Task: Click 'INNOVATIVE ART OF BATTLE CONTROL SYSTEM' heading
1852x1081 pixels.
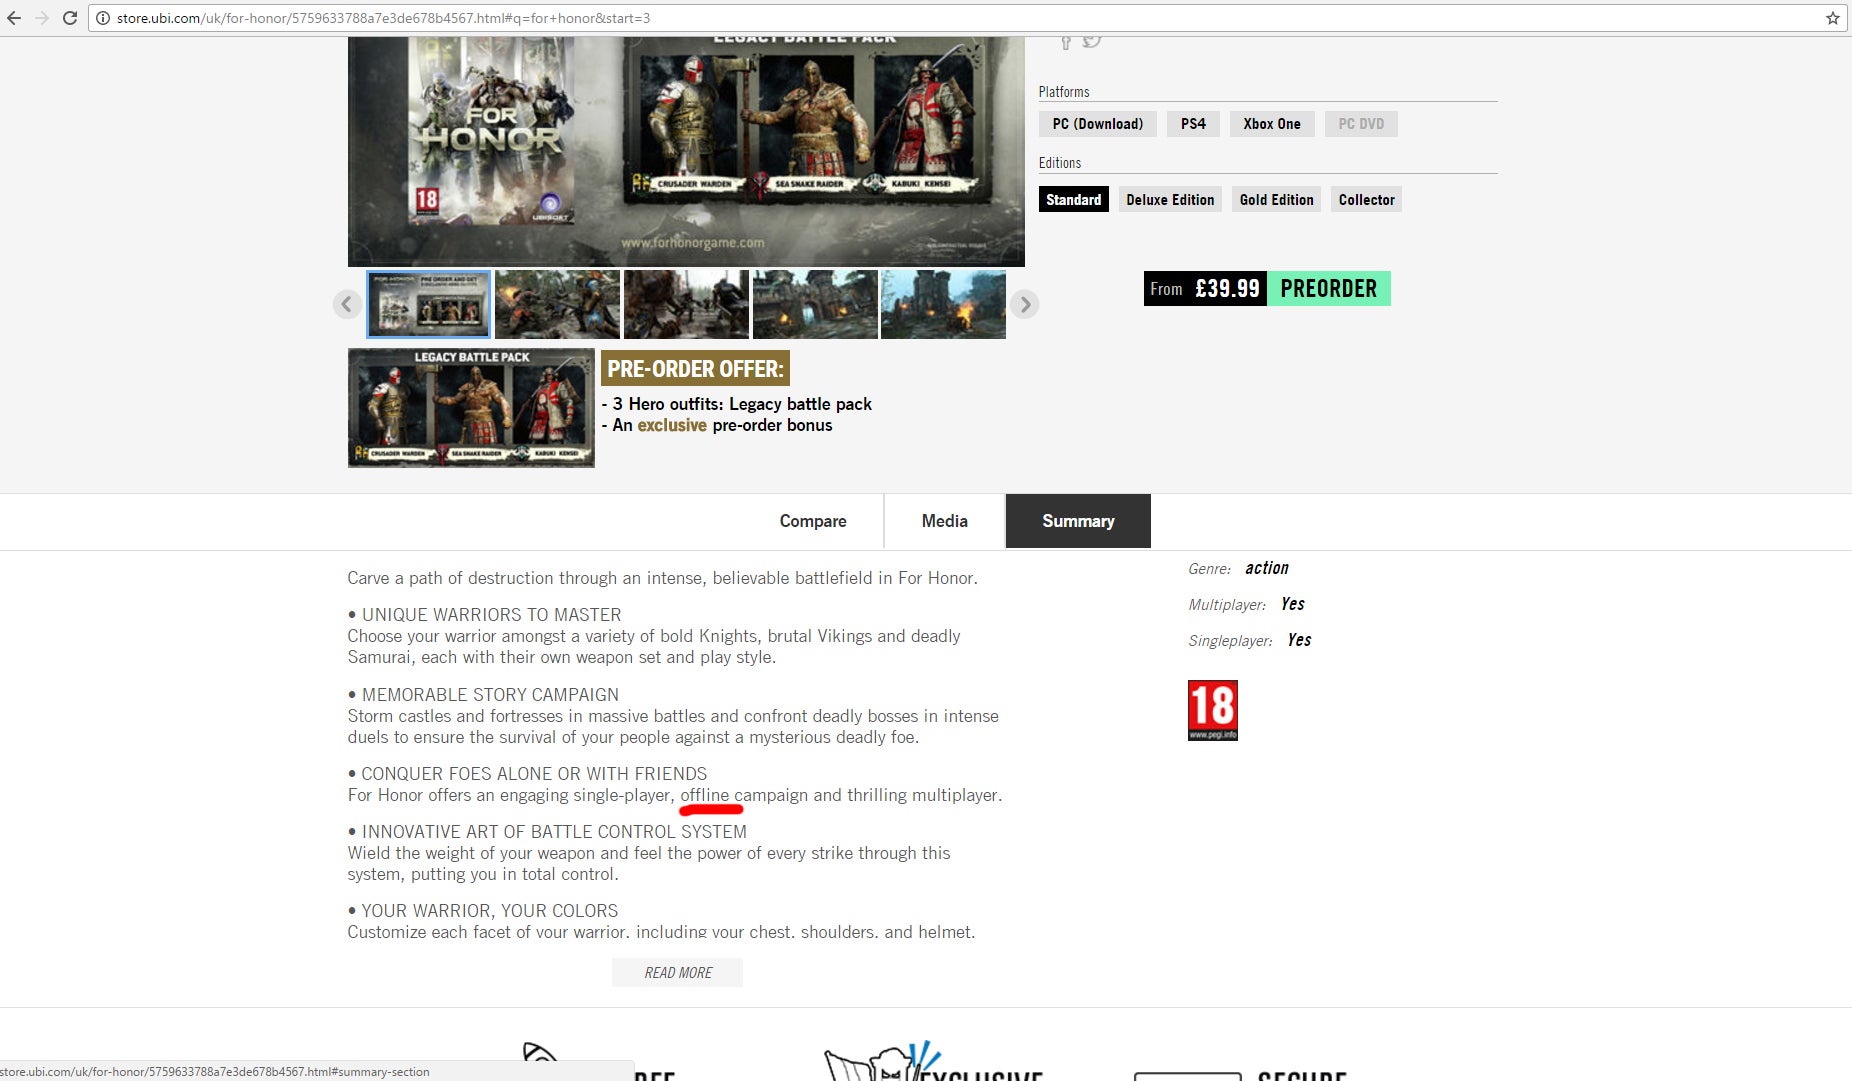Action: (554, 832)
